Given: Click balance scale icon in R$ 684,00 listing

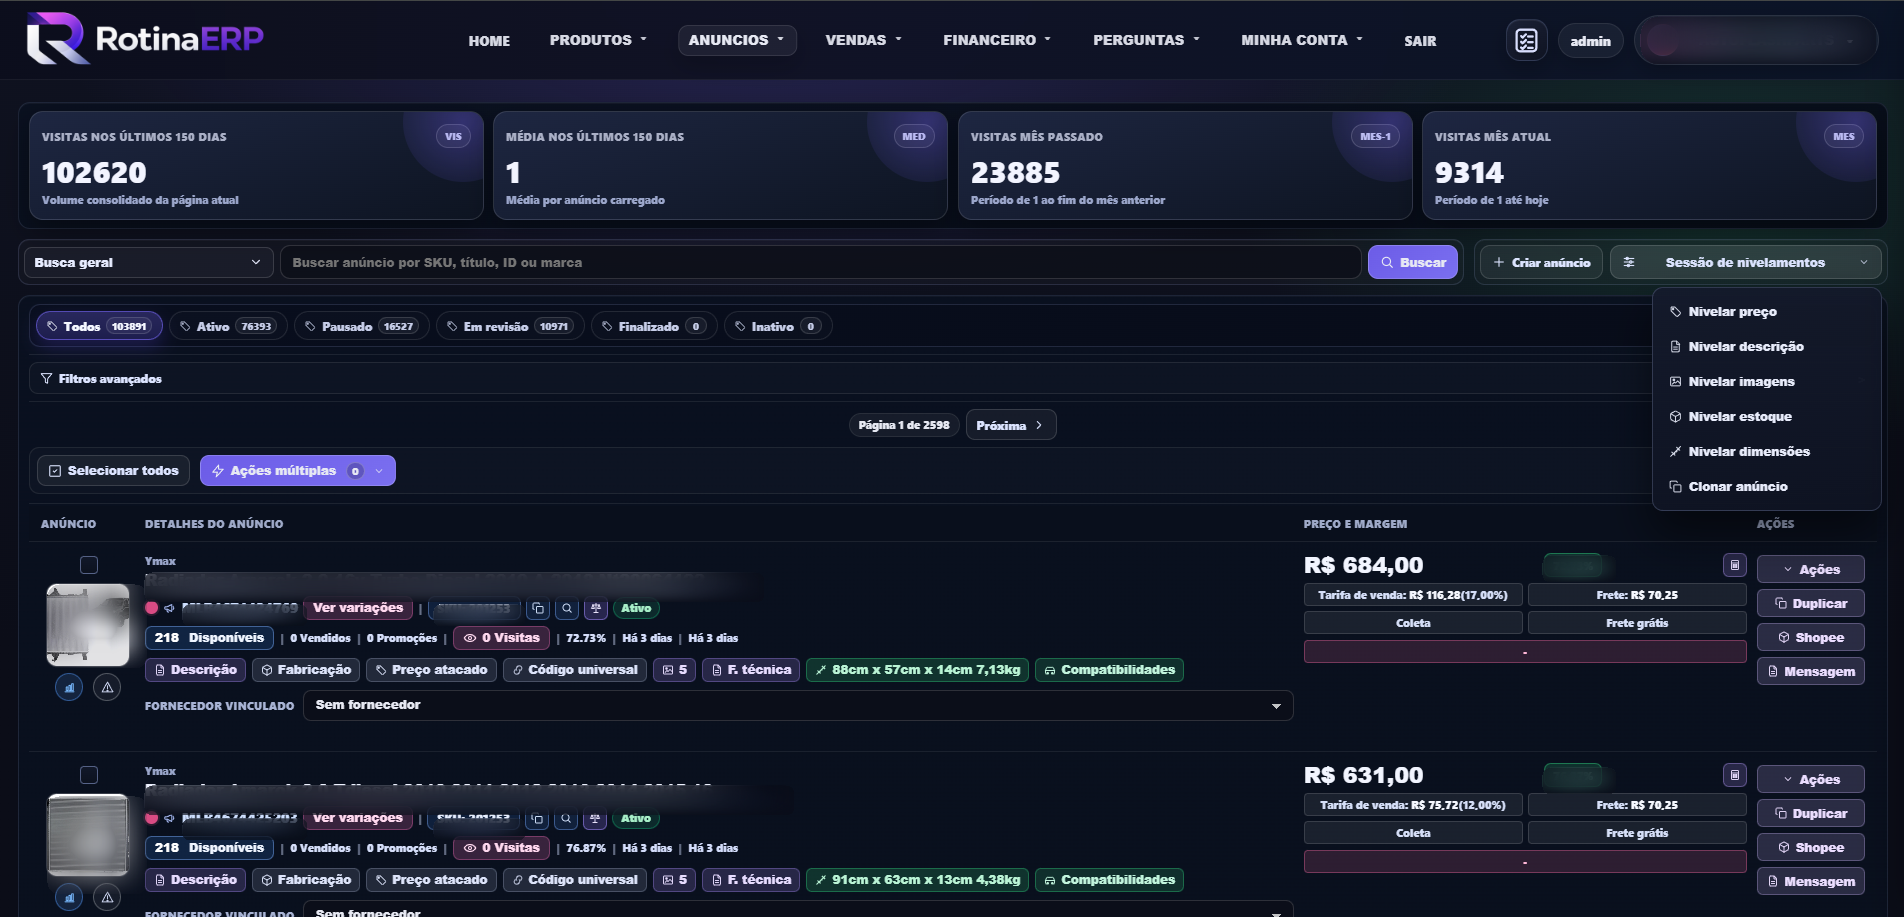Looking at the screenshot, I should click(596, 608).
